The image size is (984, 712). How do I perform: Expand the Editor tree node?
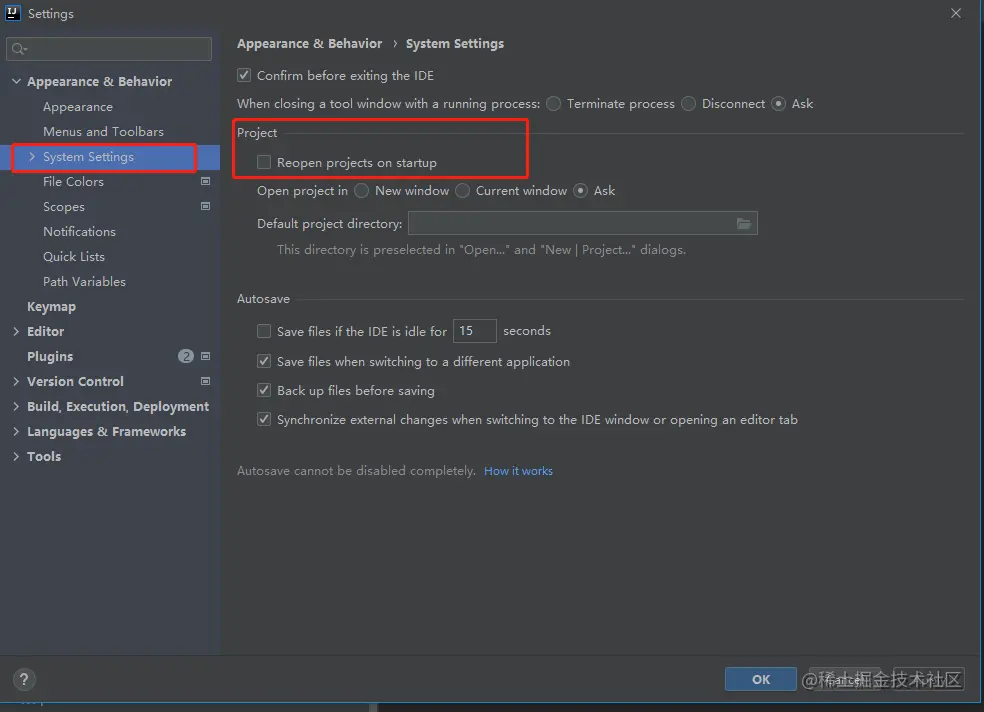point(16,331)
